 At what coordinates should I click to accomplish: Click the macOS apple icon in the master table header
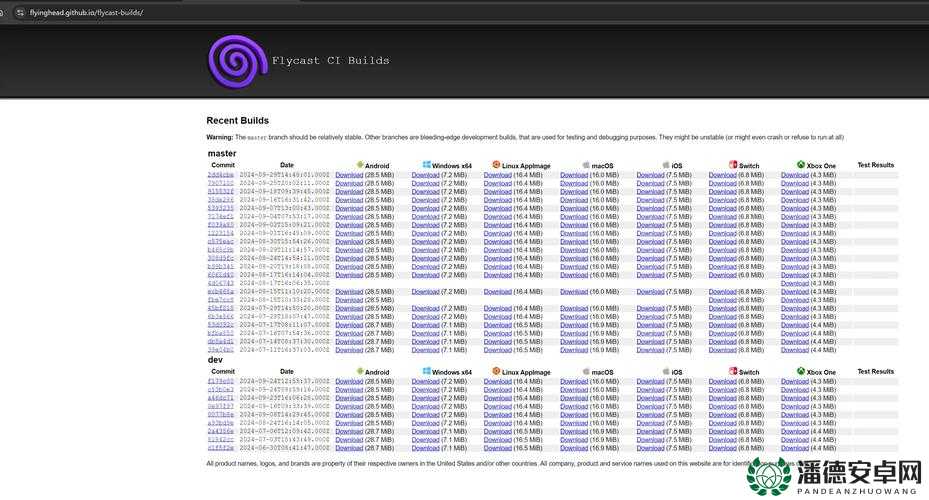587,165
